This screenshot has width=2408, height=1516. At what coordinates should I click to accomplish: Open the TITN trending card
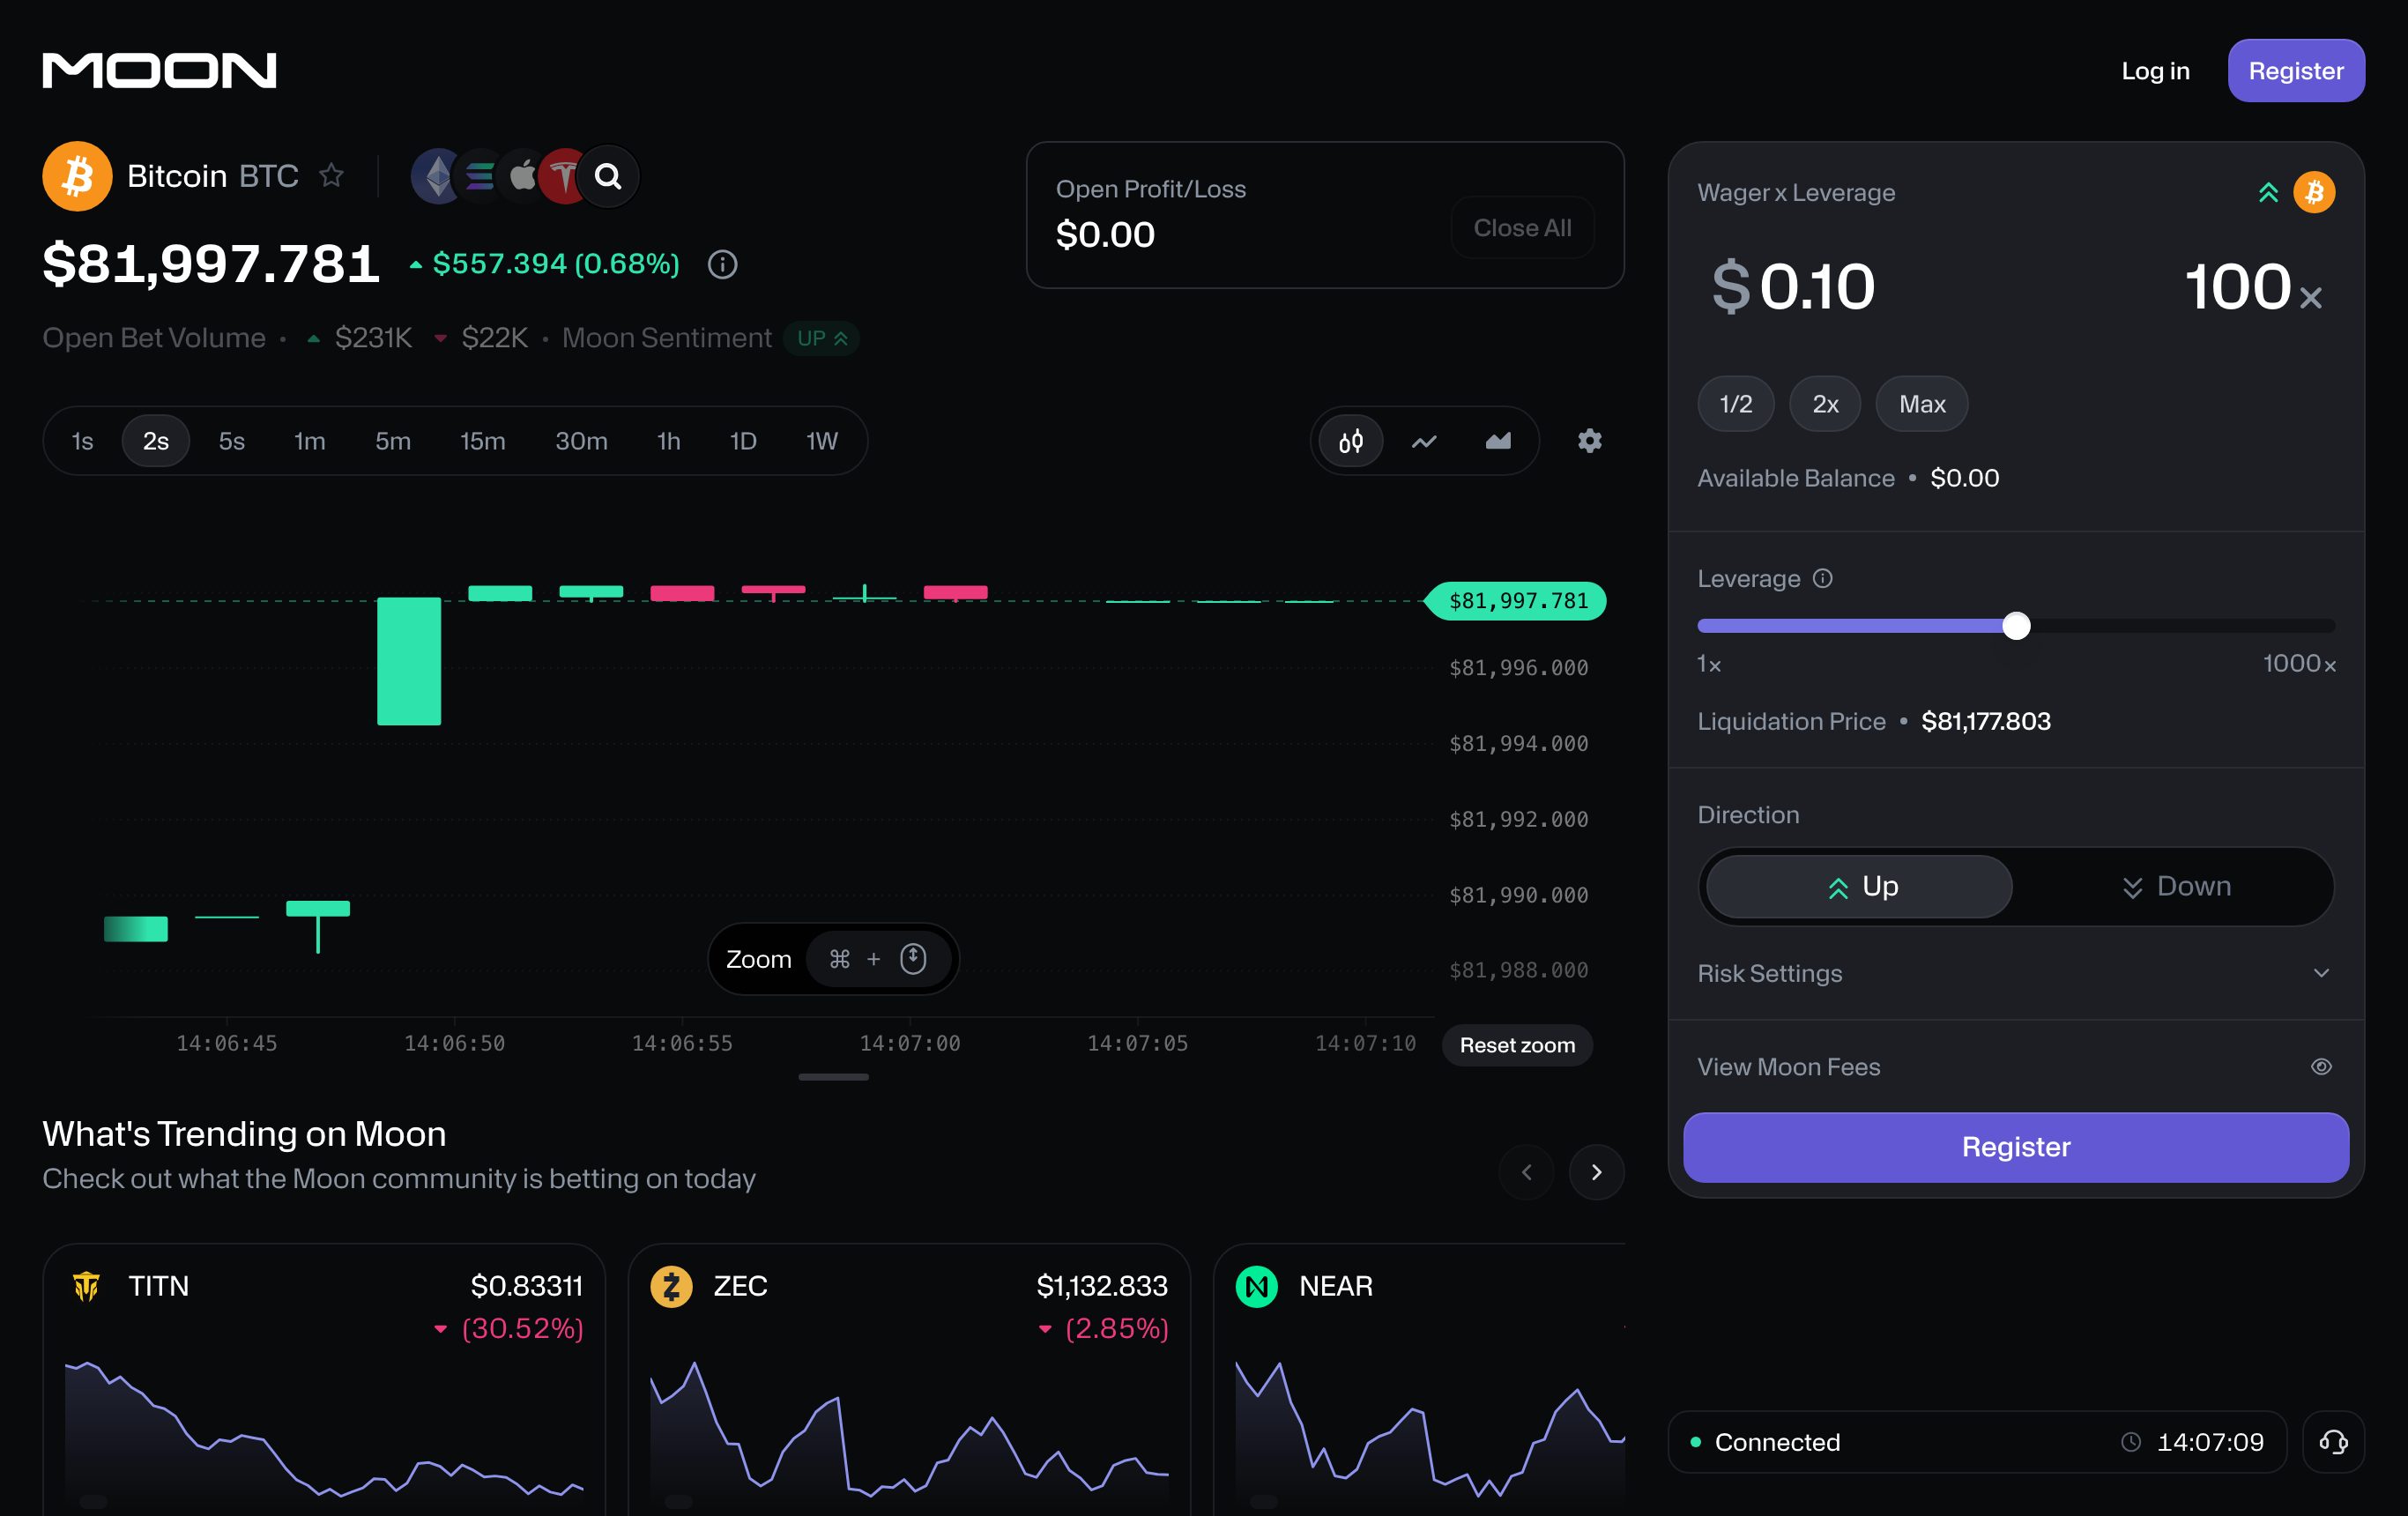coord(324,1379)
